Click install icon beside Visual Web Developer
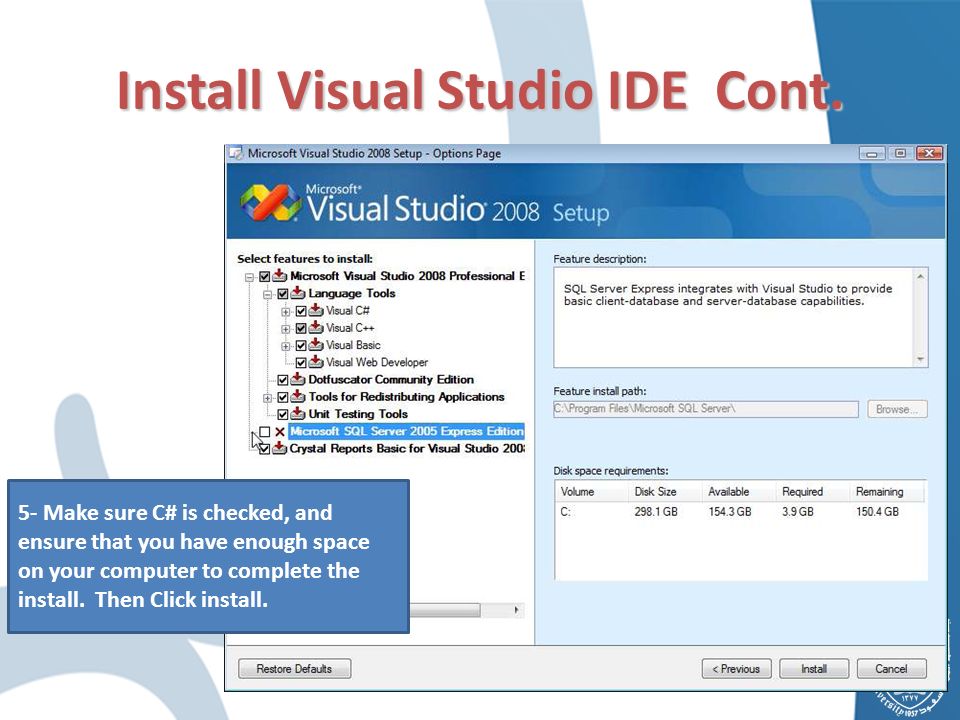Screen dimensions: 960x720 click(x=315, y=362)
